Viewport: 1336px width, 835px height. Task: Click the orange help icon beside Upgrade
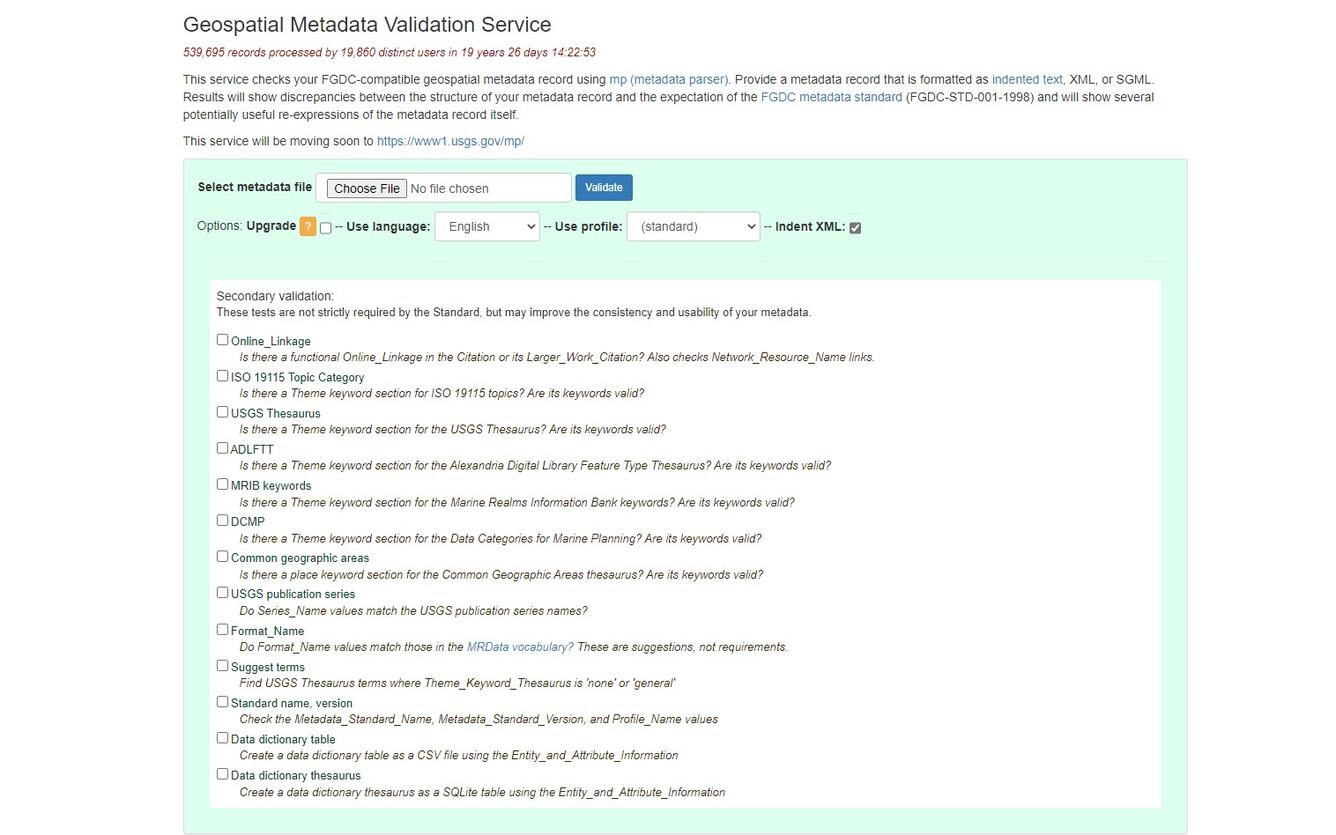pos(308,227)
